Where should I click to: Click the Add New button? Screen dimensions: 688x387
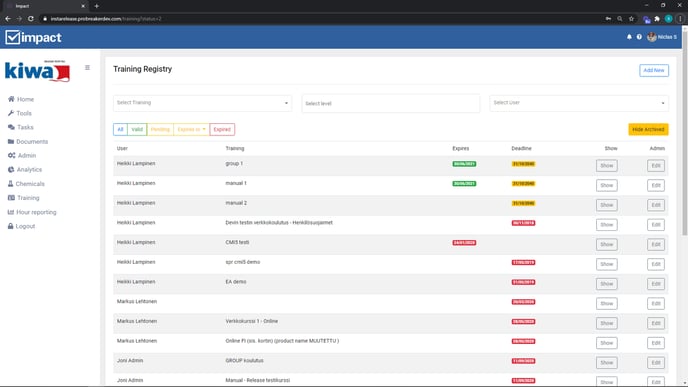654,70
